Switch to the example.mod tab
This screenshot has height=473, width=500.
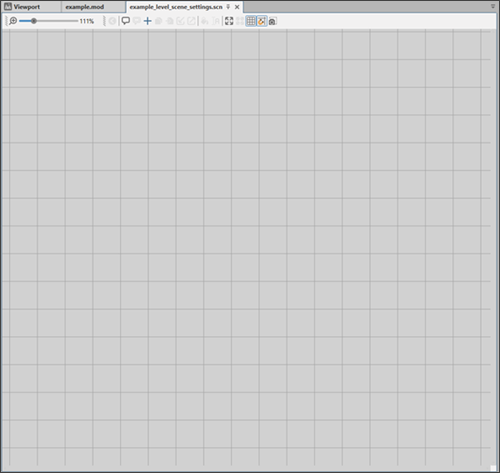(85, 7)
